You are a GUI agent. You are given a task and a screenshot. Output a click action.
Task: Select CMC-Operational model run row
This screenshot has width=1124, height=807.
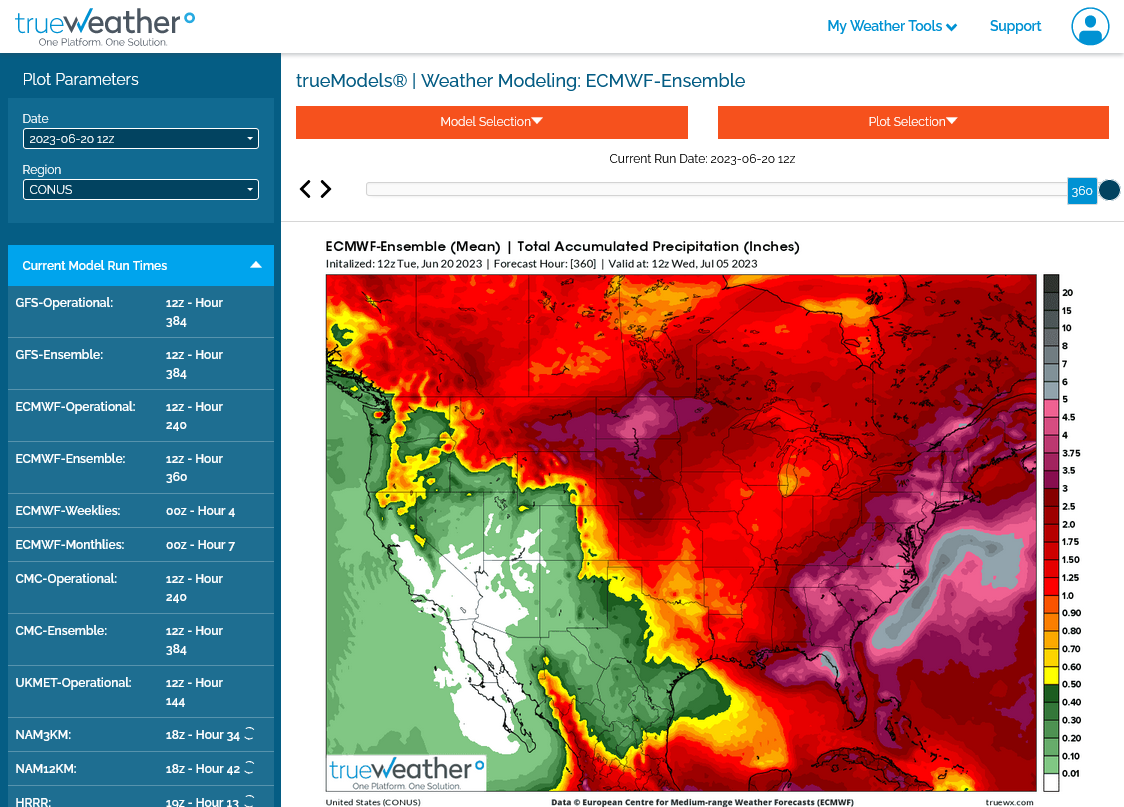pos(140,588)
